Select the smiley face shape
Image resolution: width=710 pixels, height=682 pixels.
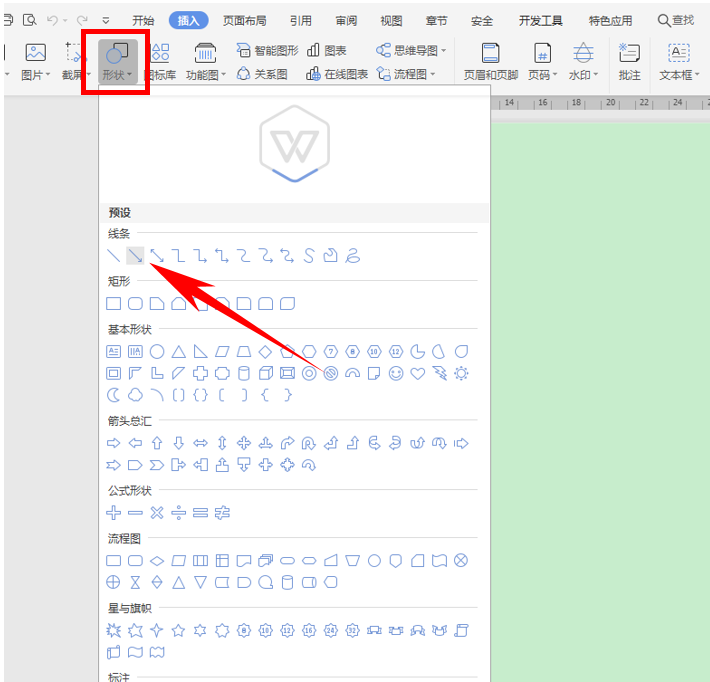(x=396, y=373)
